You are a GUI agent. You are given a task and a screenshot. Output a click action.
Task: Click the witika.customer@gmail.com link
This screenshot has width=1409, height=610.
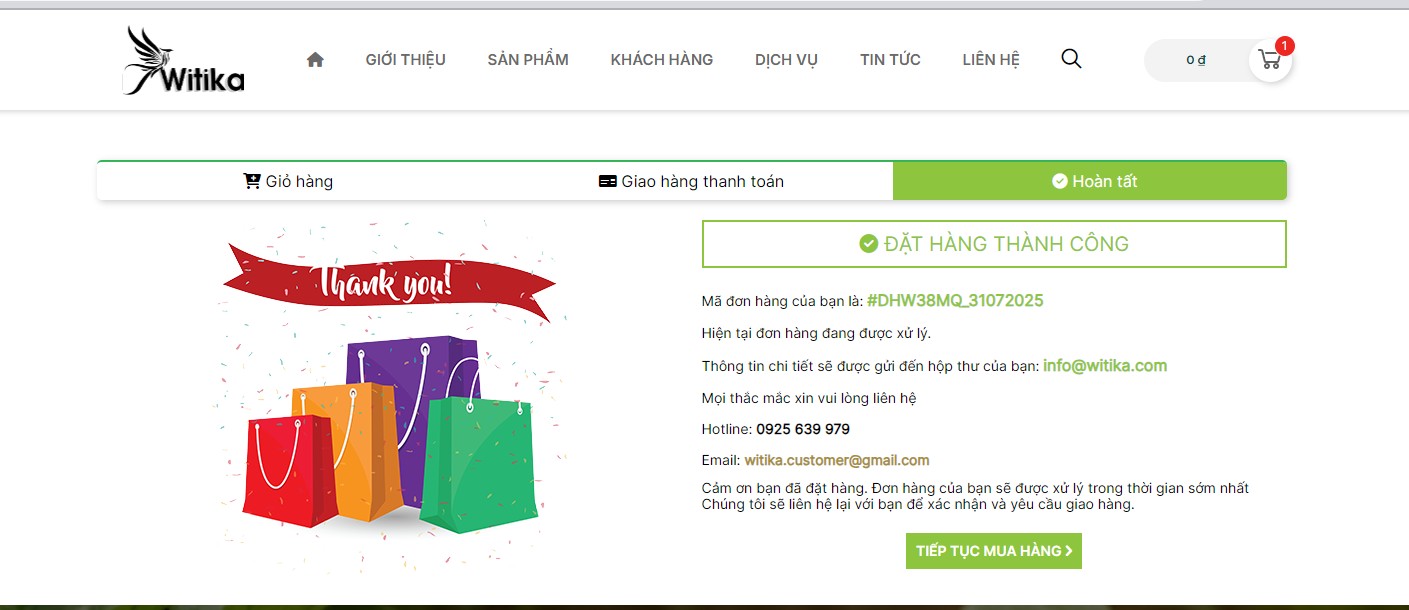[837, 461]
